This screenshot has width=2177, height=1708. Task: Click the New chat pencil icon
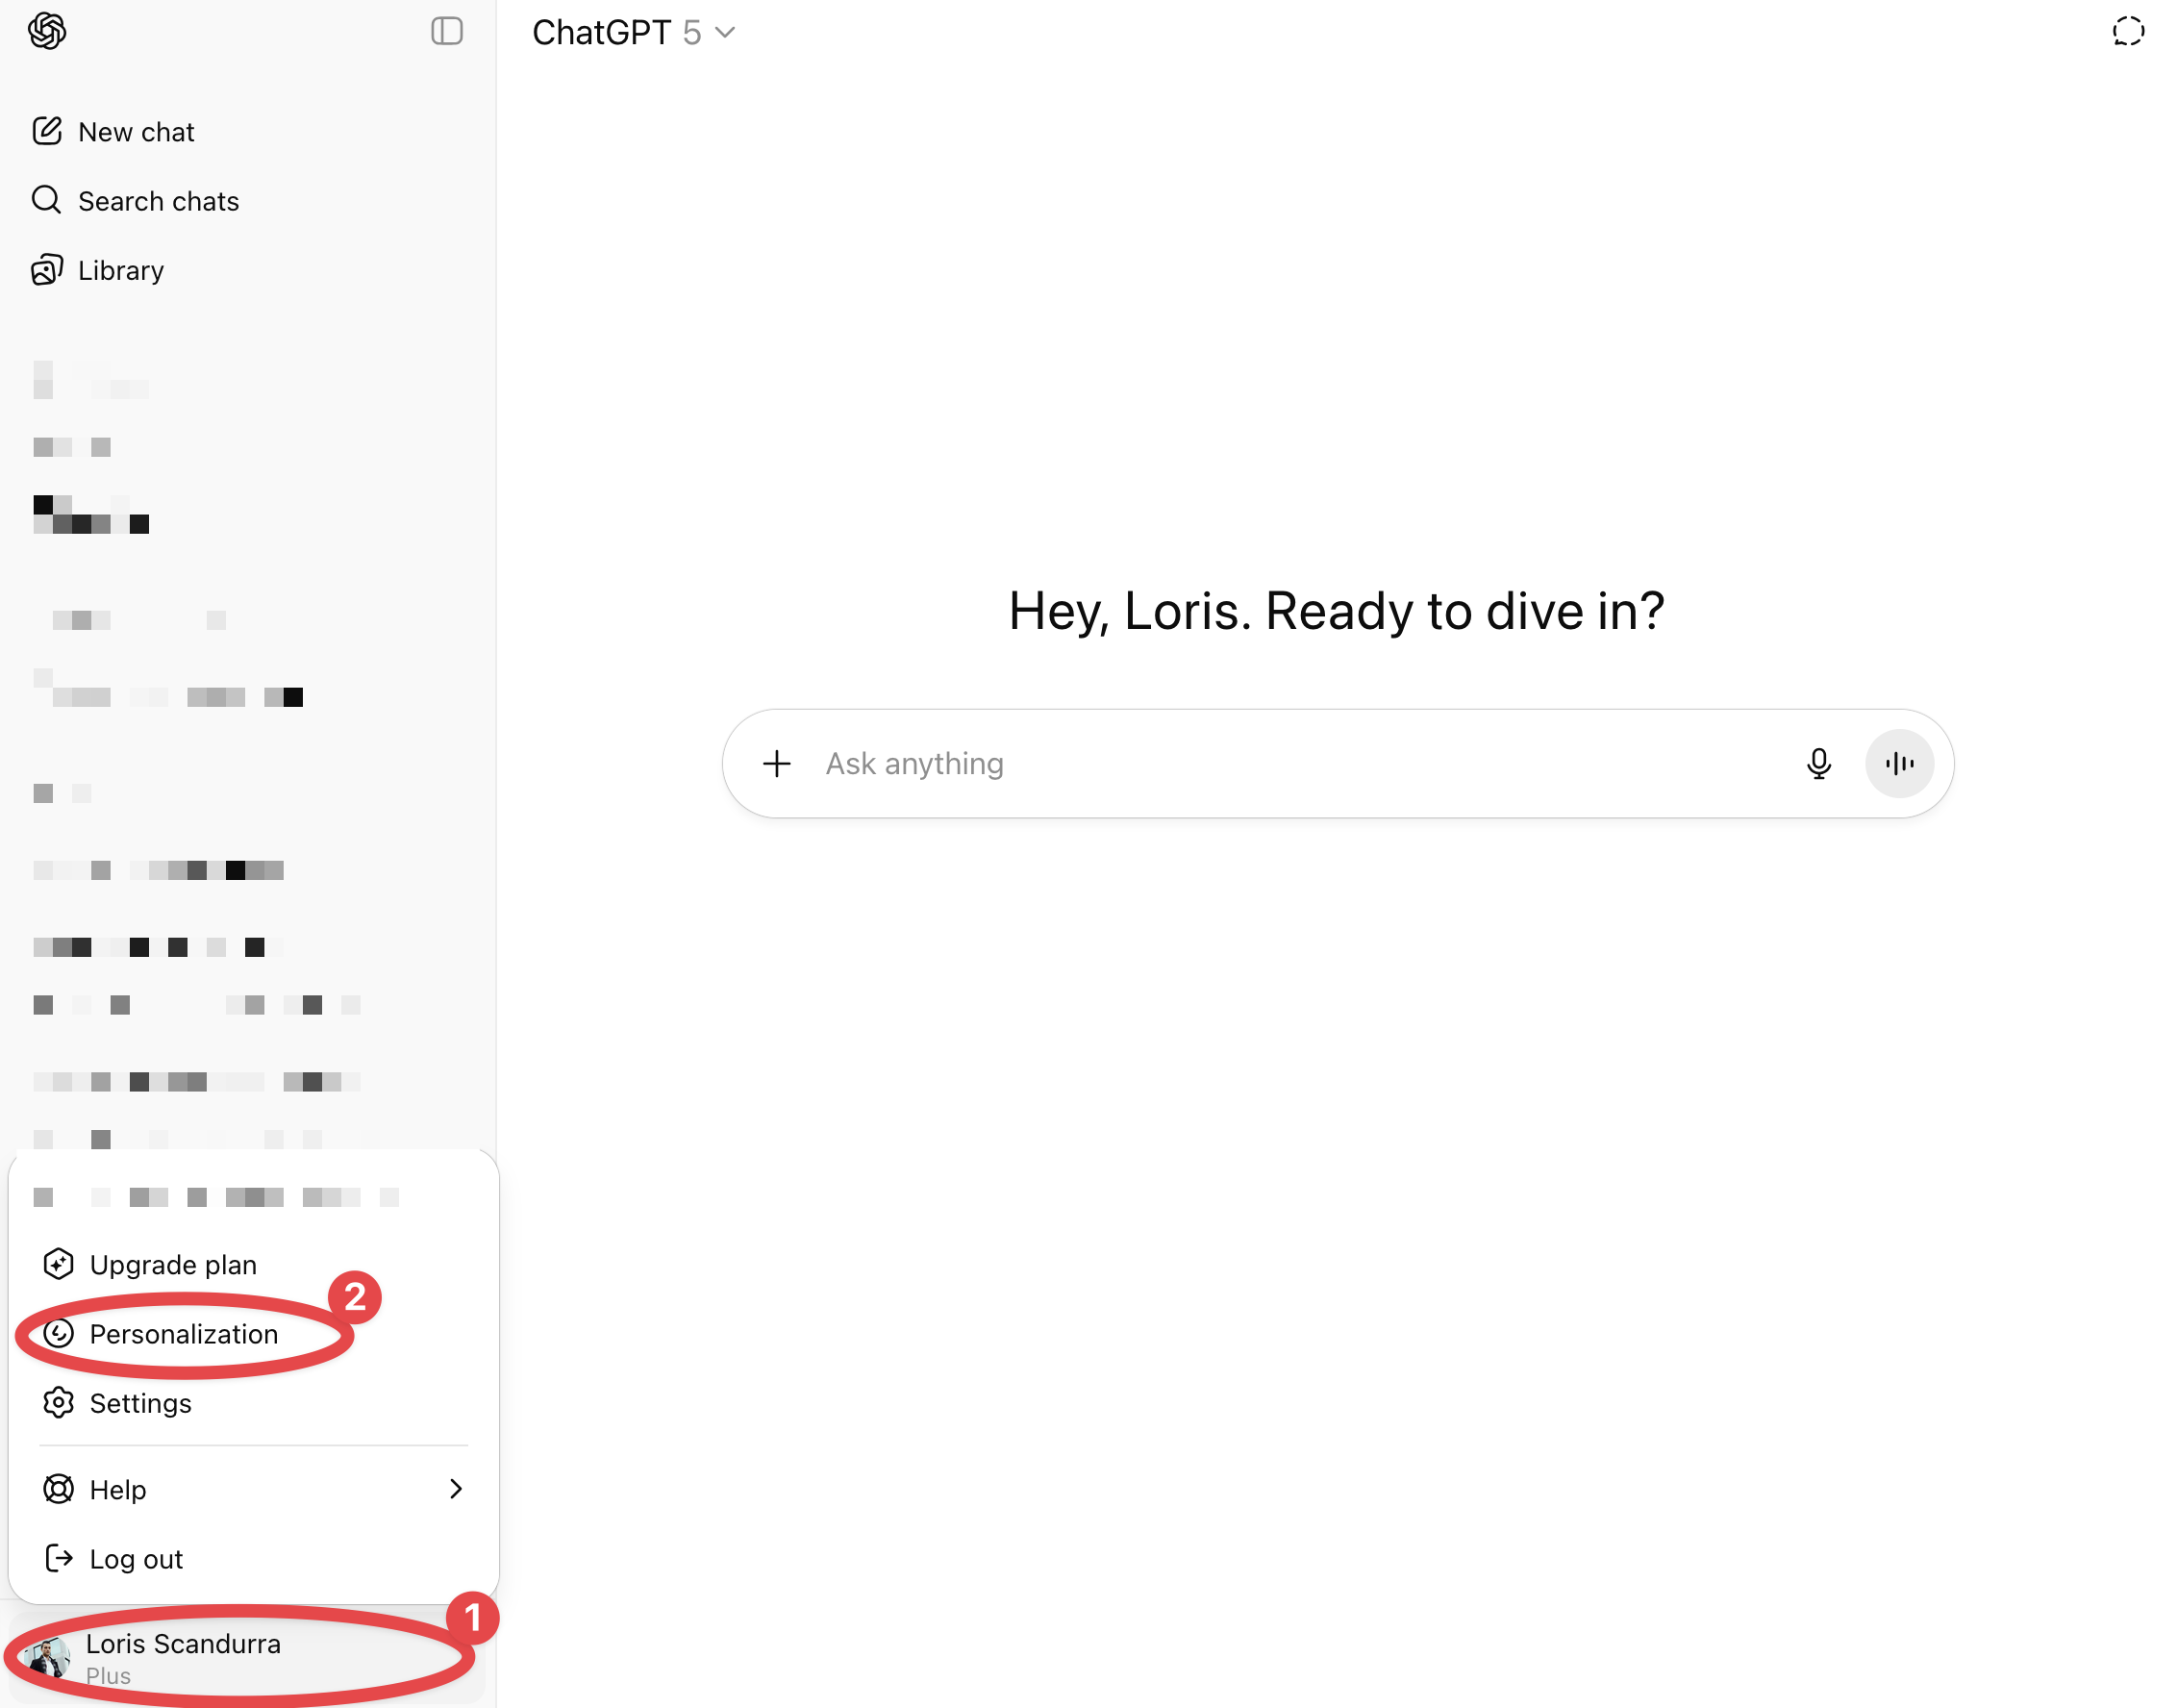[x=47, y=131]
